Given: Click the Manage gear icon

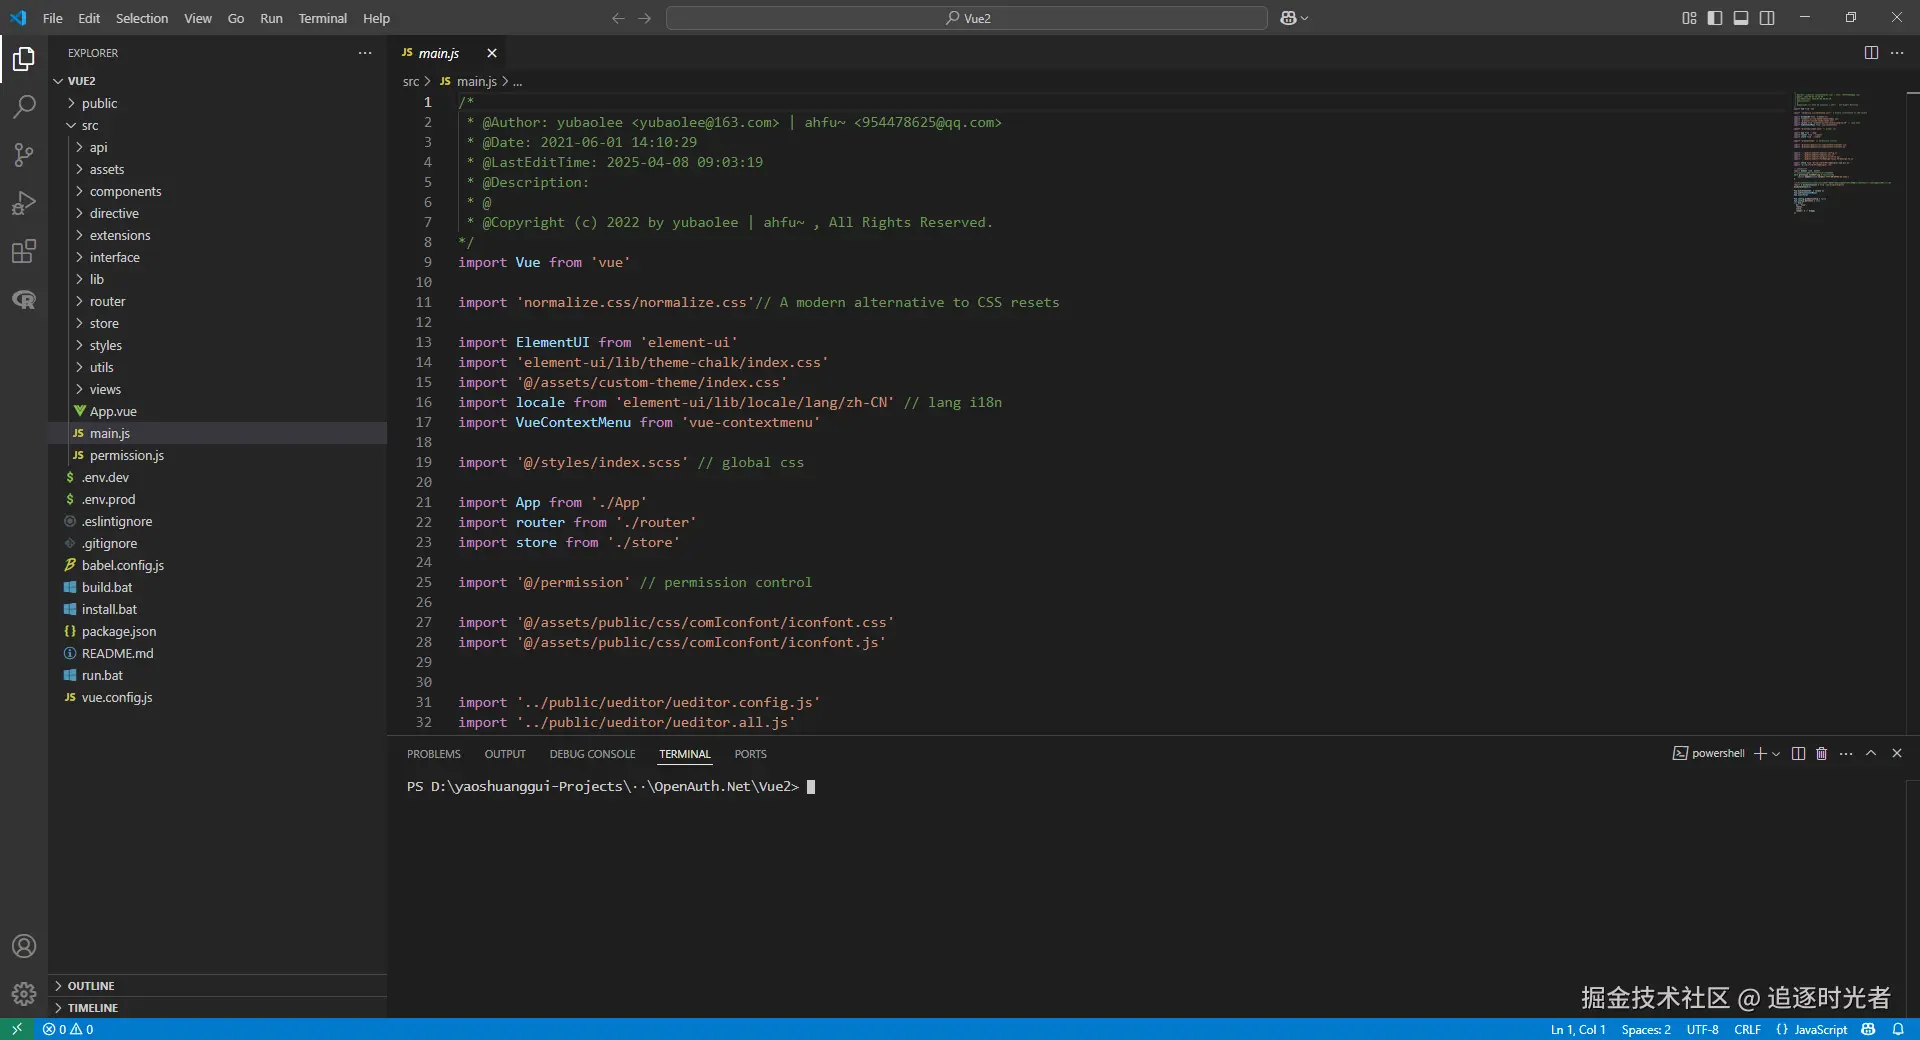Looking at the screenshot, I should click(24, 994).
